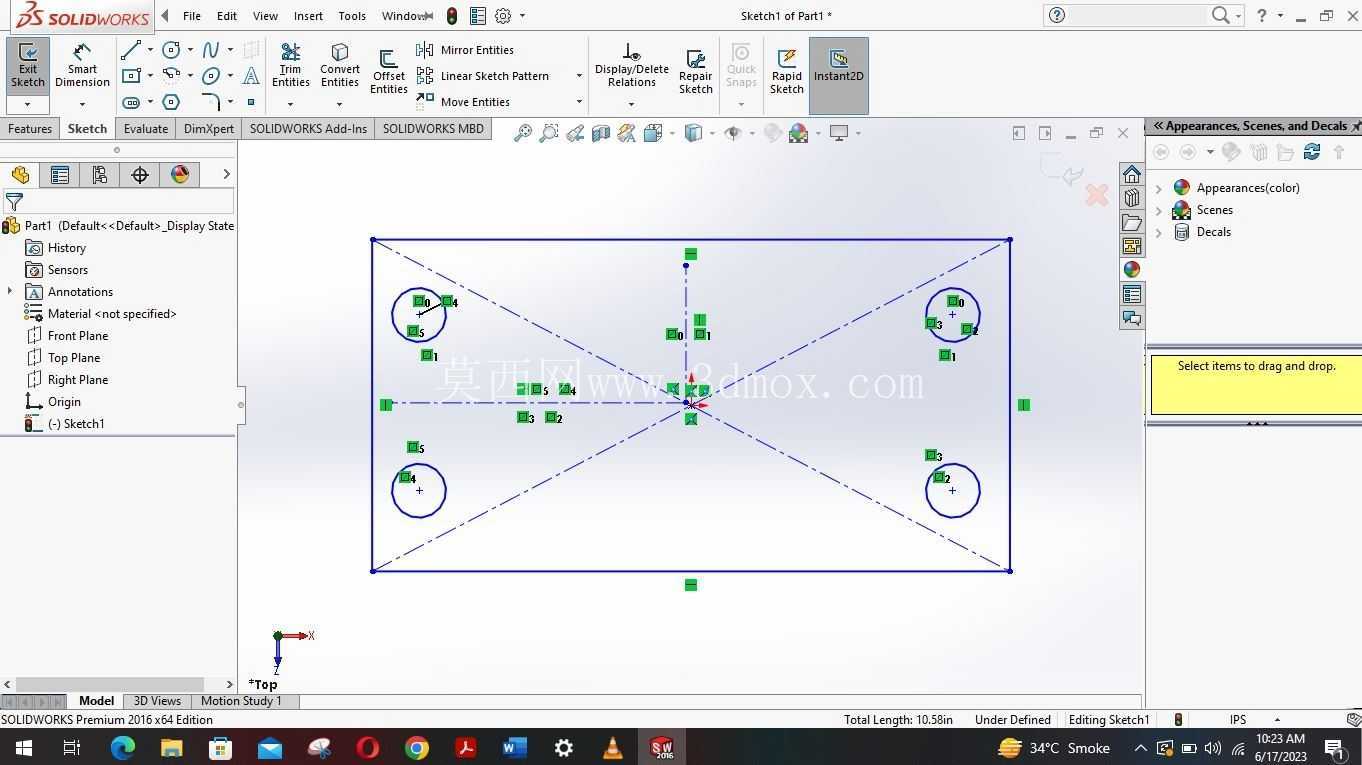This screenshot has height=765, width=1362.
Task: Open Linear Sketch Pattern dropdown arrow
Action: 578,76
